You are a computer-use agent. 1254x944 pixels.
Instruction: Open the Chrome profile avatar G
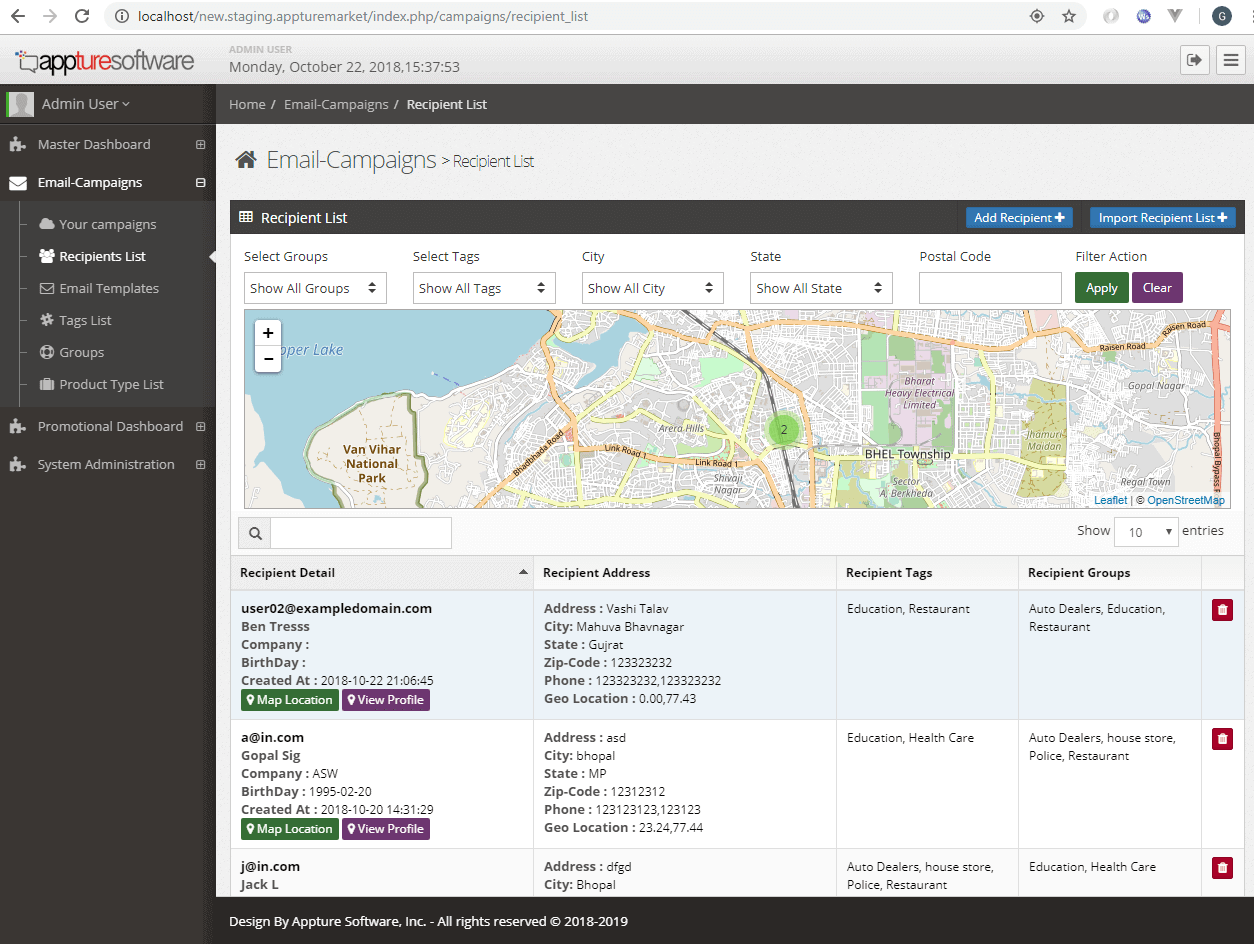coord(1221,16)
